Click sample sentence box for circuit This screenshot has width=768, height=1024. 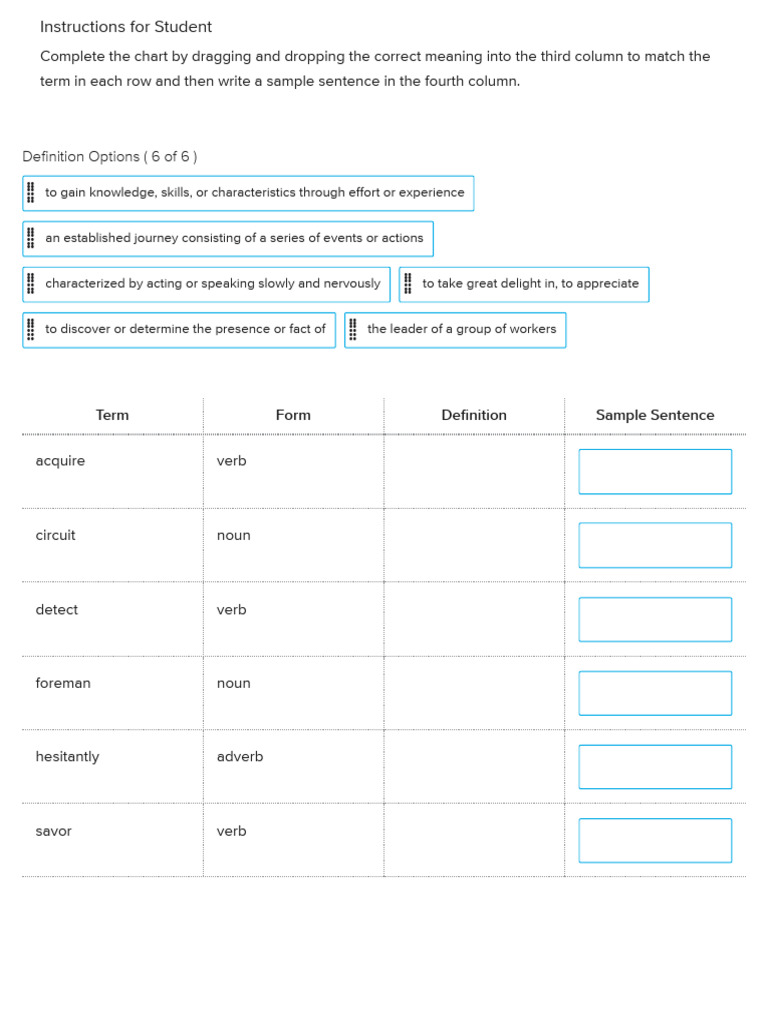655,545
